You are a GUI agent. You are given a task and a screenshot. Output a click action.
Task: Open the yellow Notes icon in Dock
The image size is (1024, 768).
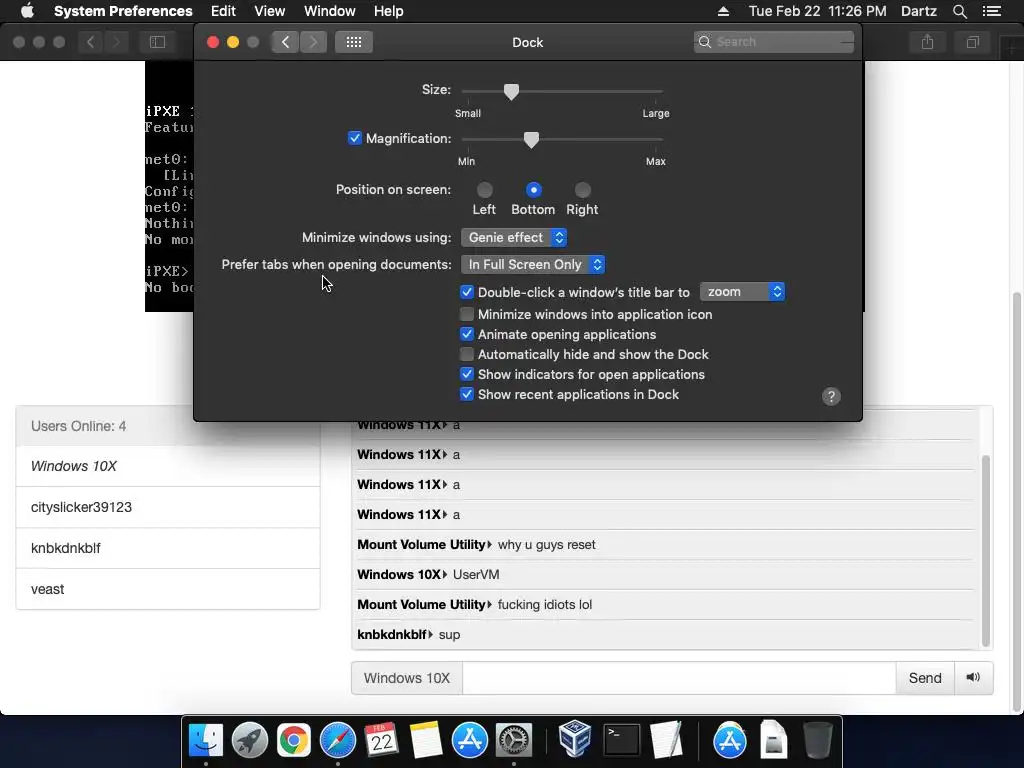[426, 741]
